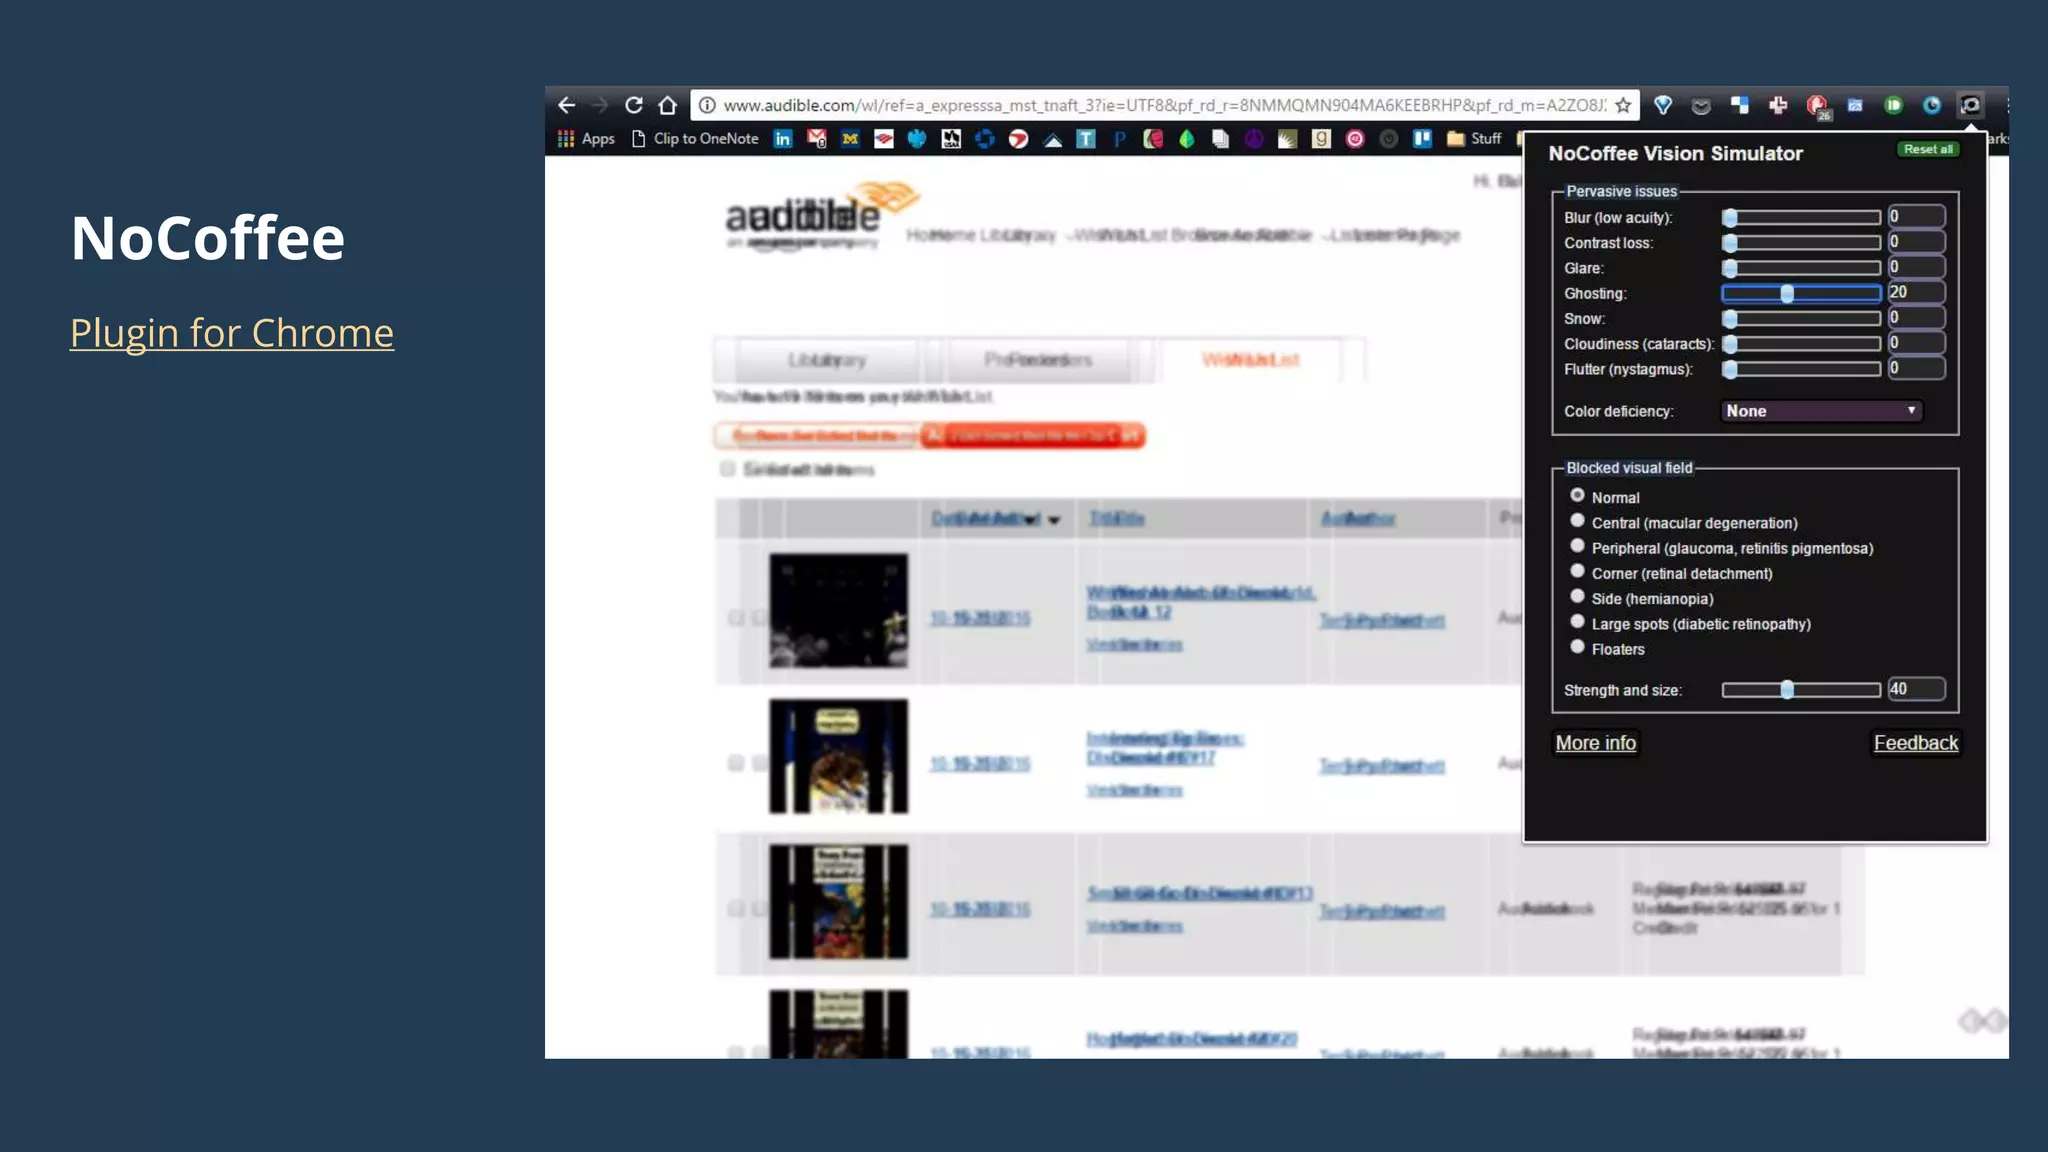This screenshot has width=2048, height=1152.
Task: Click the browser forward arrow
Action: tap(600, 105)
